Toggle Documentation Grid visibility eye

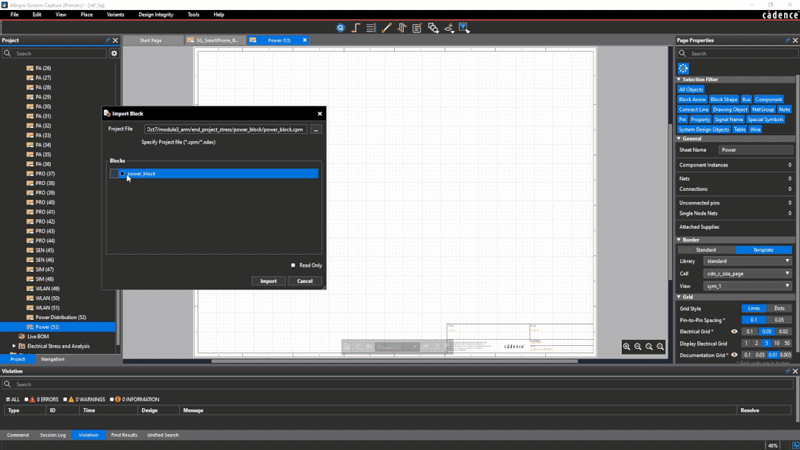(734, 355)
